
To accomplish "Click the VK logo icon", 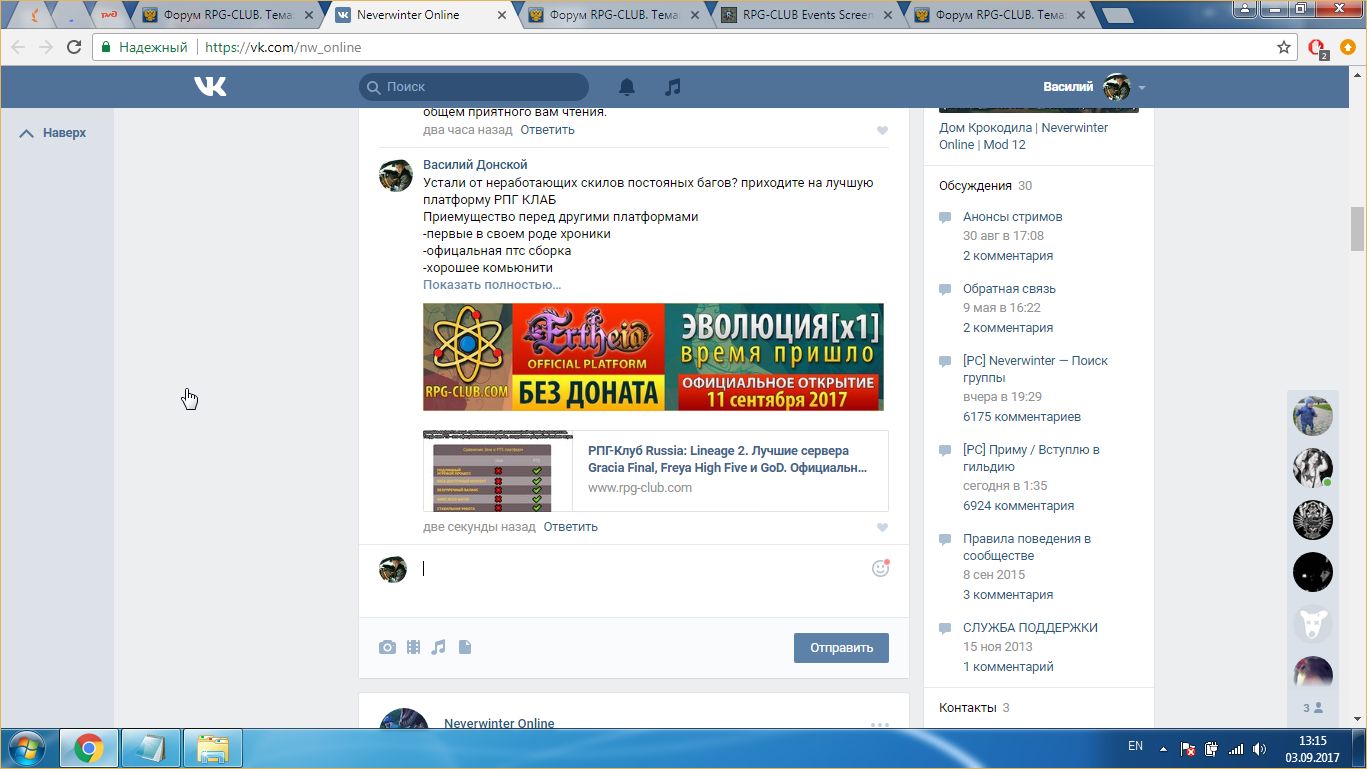I will coord(210,87).
